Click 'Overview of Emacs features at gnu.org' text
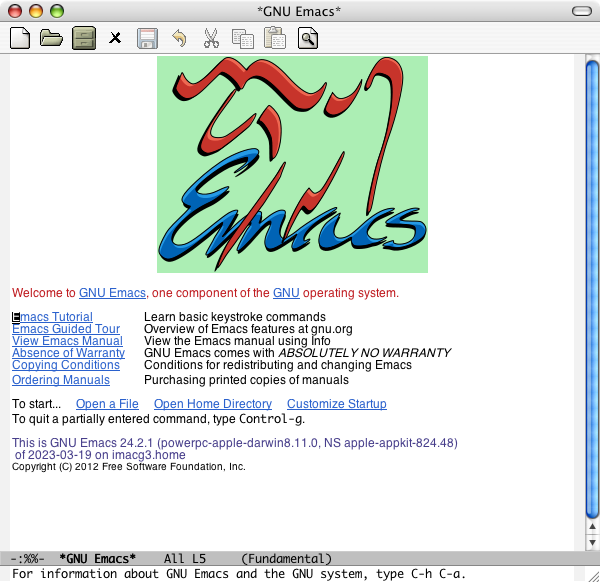This screenshot has width=600, height=583. point(248,329)
